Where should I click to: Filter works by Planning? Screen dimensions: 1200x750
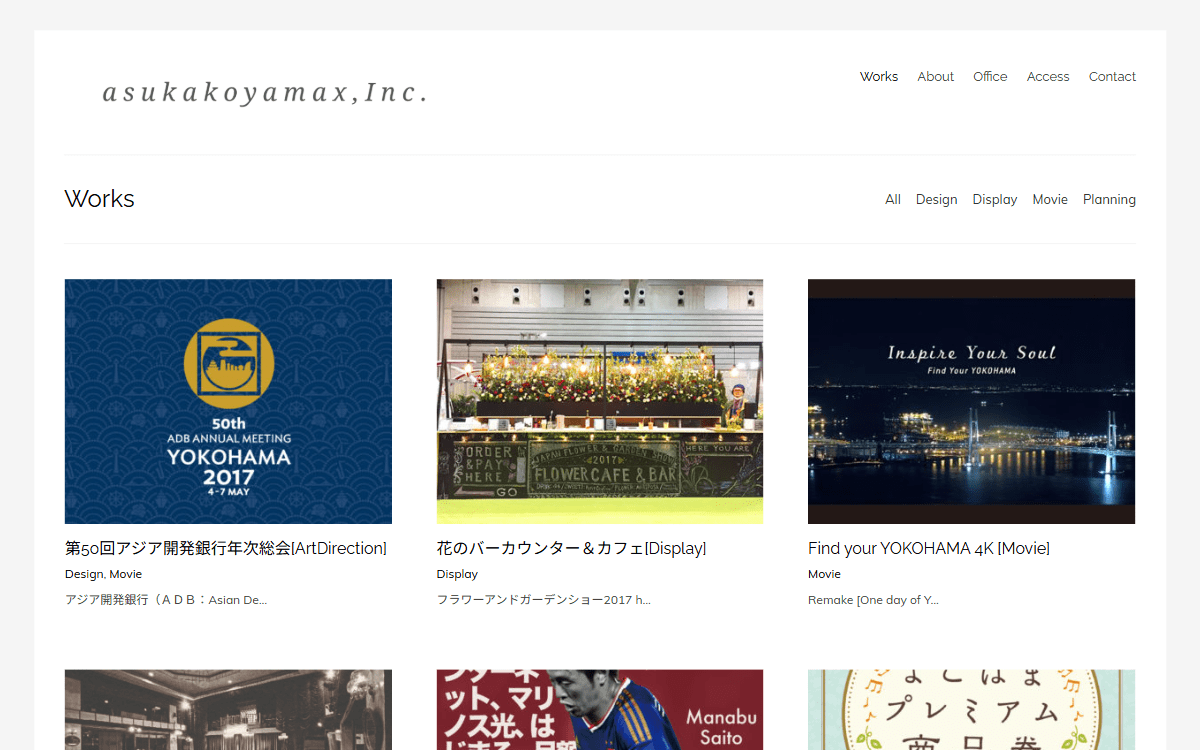1109,199
